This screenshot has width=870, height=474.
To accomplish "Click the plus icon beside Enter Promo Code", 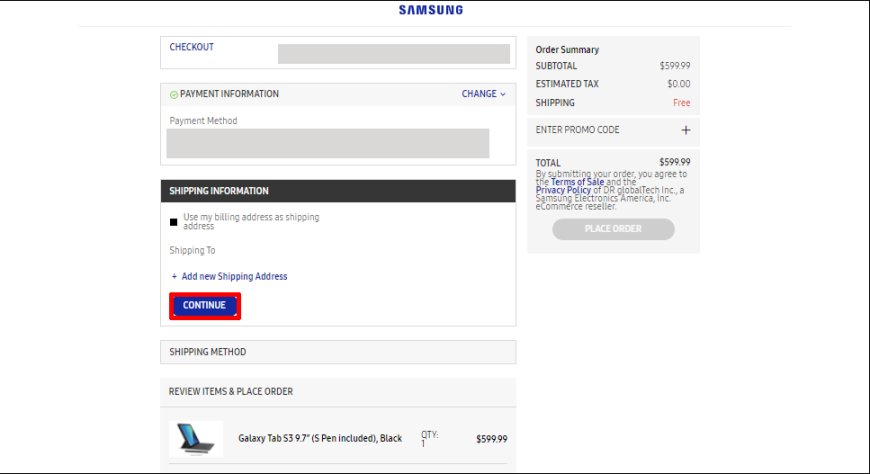I will click(x=686, y=130).
